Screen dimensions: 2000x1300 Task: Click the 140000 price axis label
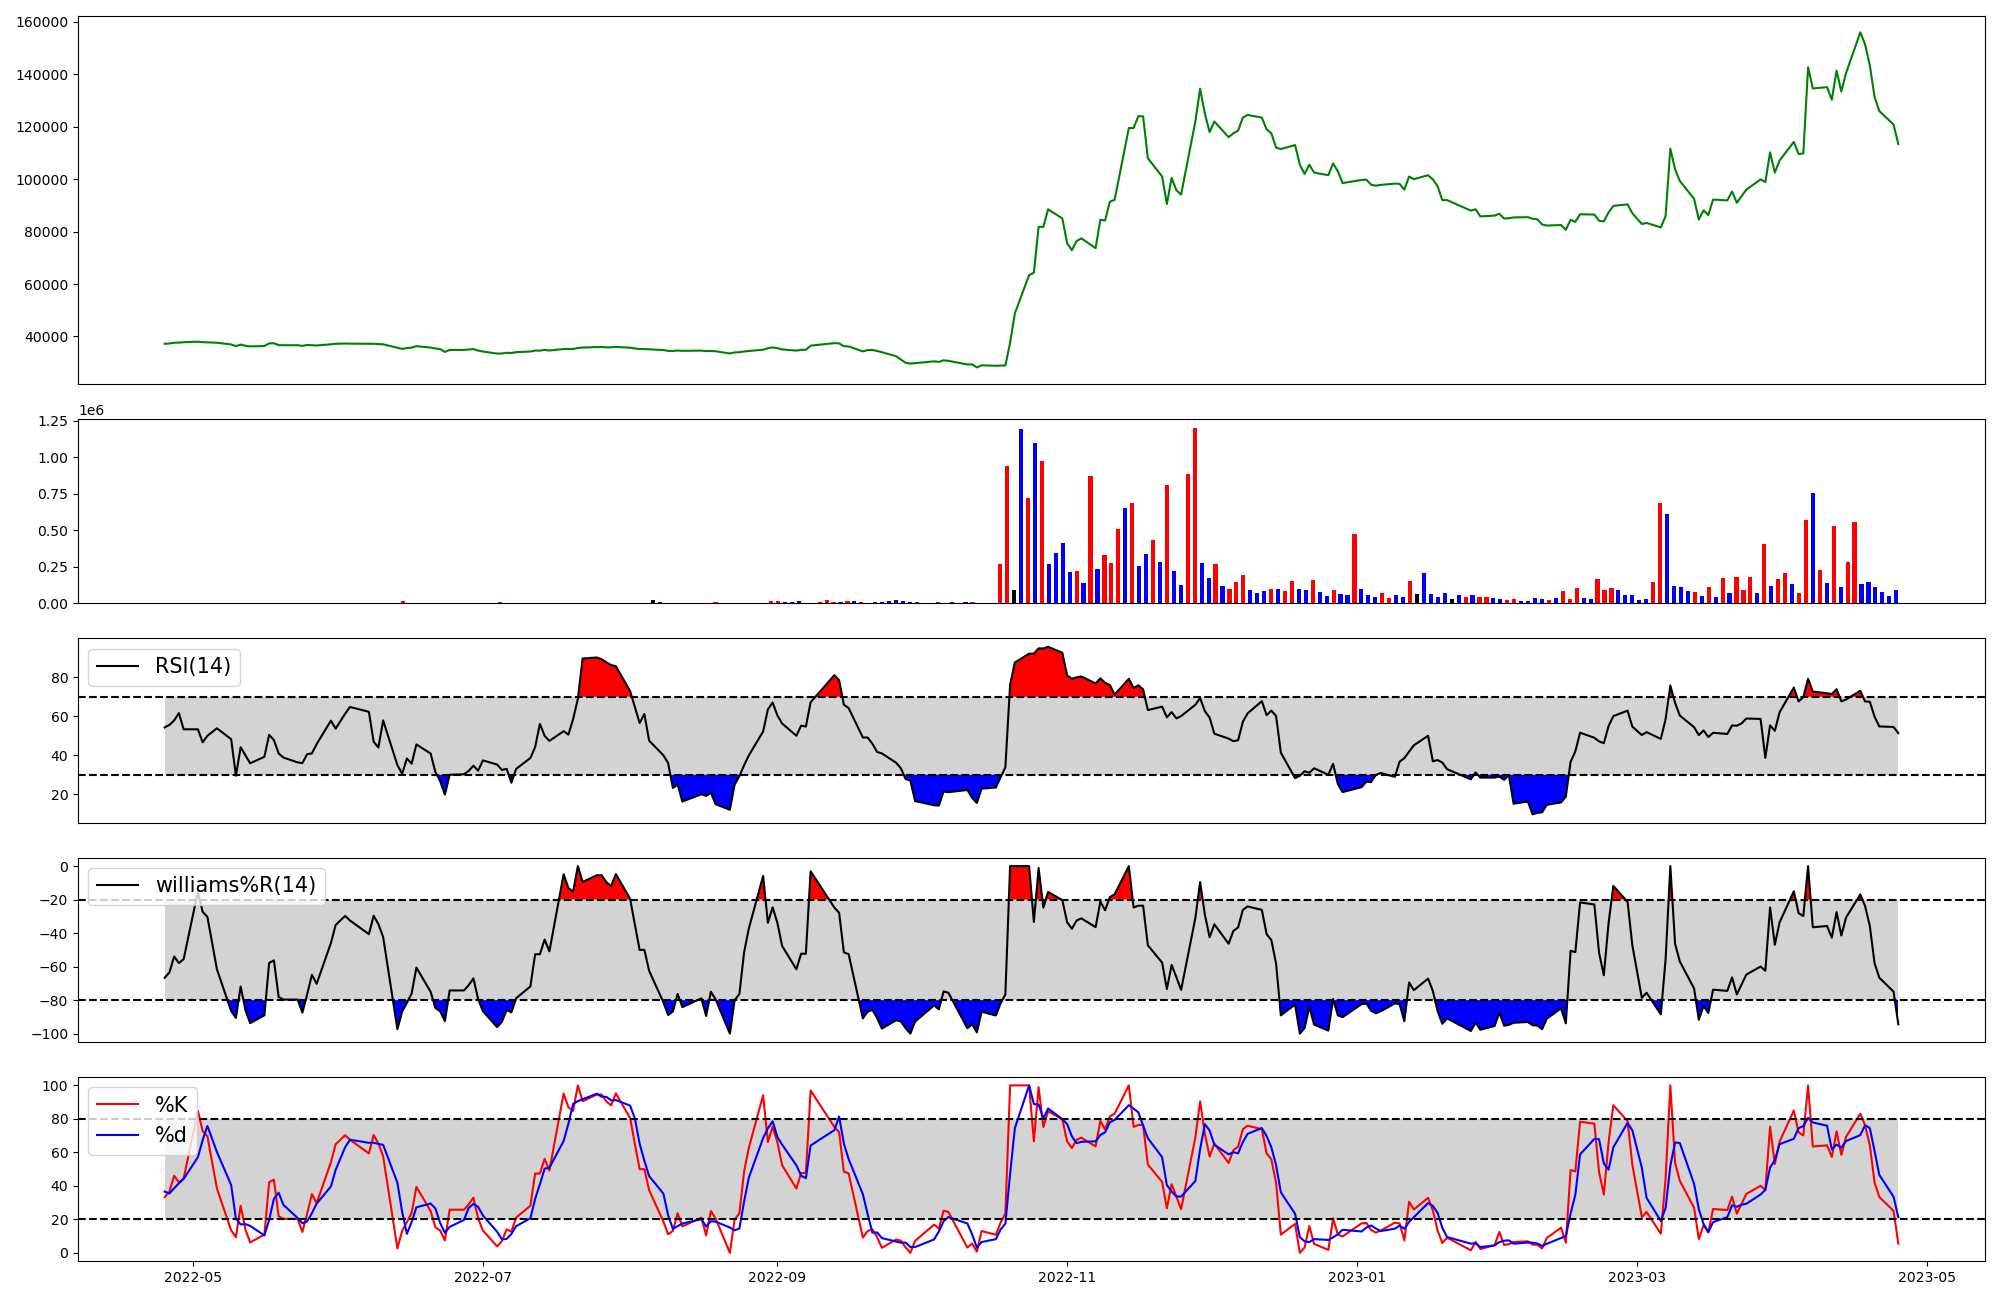click(x=42, y=75)
